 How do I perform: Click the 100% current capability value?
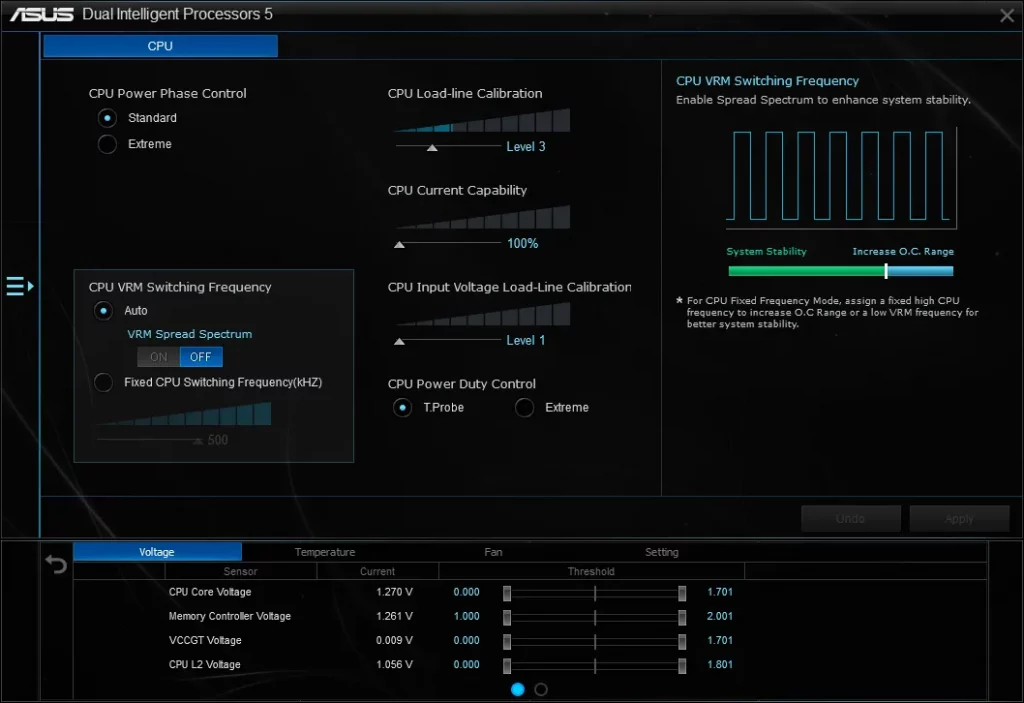522,244
